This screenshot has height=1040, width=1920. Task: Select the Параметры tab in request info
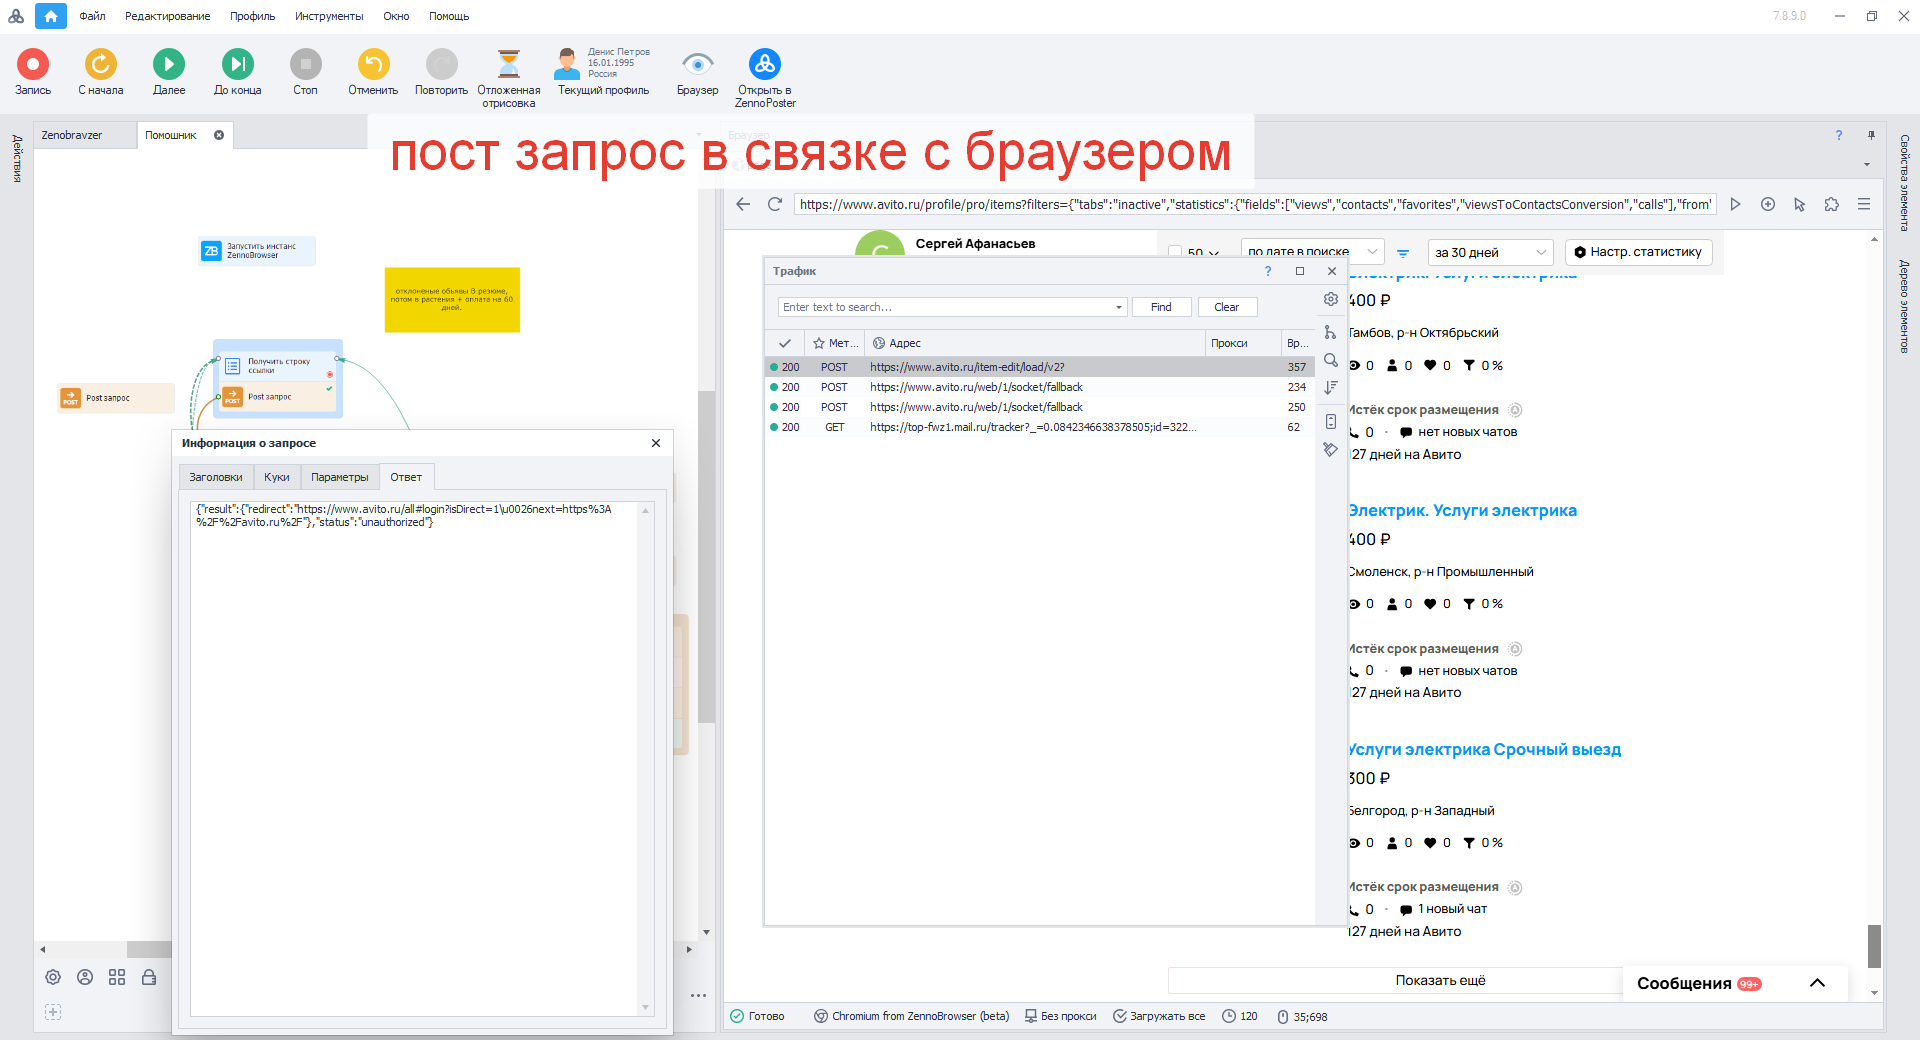coord(340,477)
